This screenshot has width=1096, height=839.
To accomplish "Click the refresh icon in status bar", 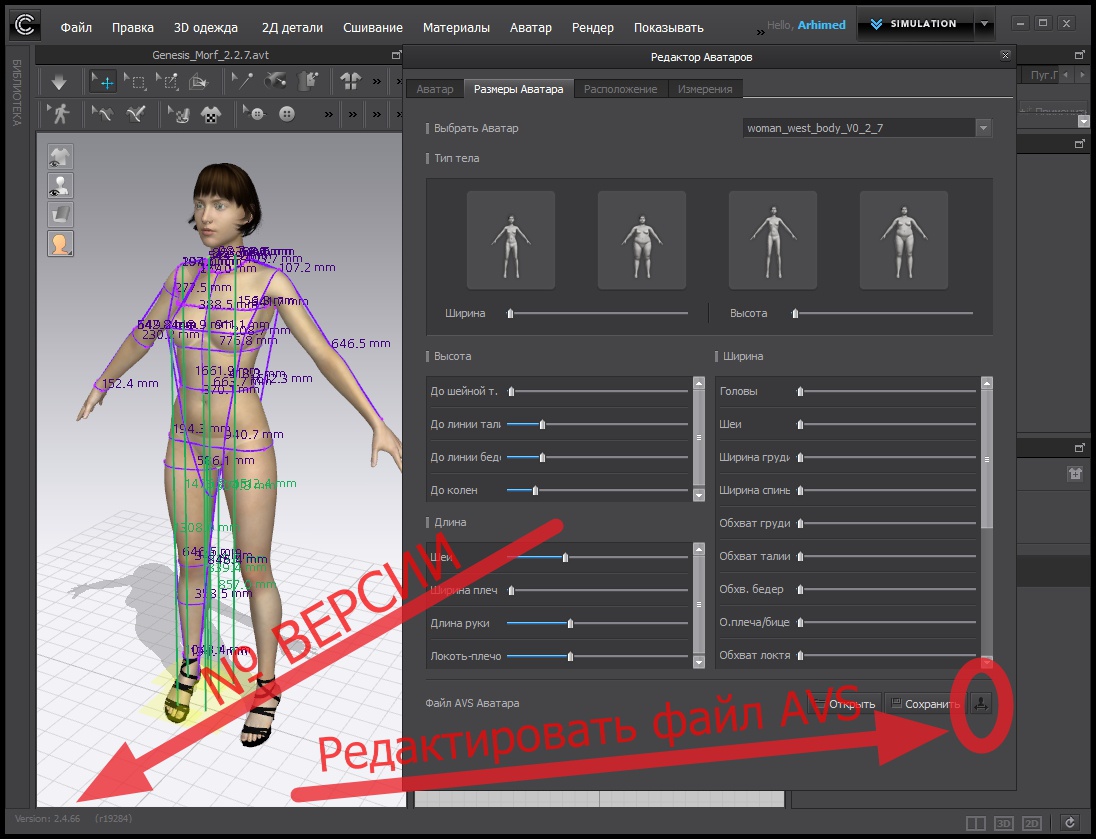I will click(x=1070, y=823).
